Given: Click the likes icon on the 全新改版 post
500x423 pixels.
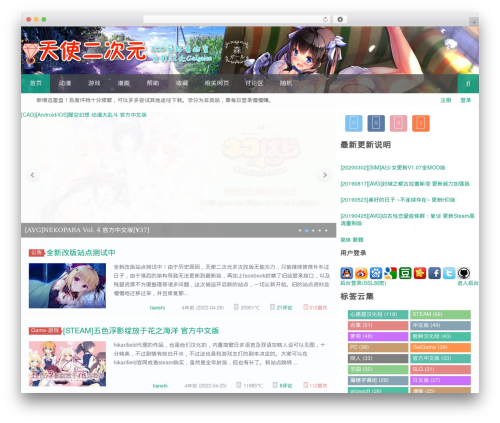Looking at the screenshot, I should point(306,307).
